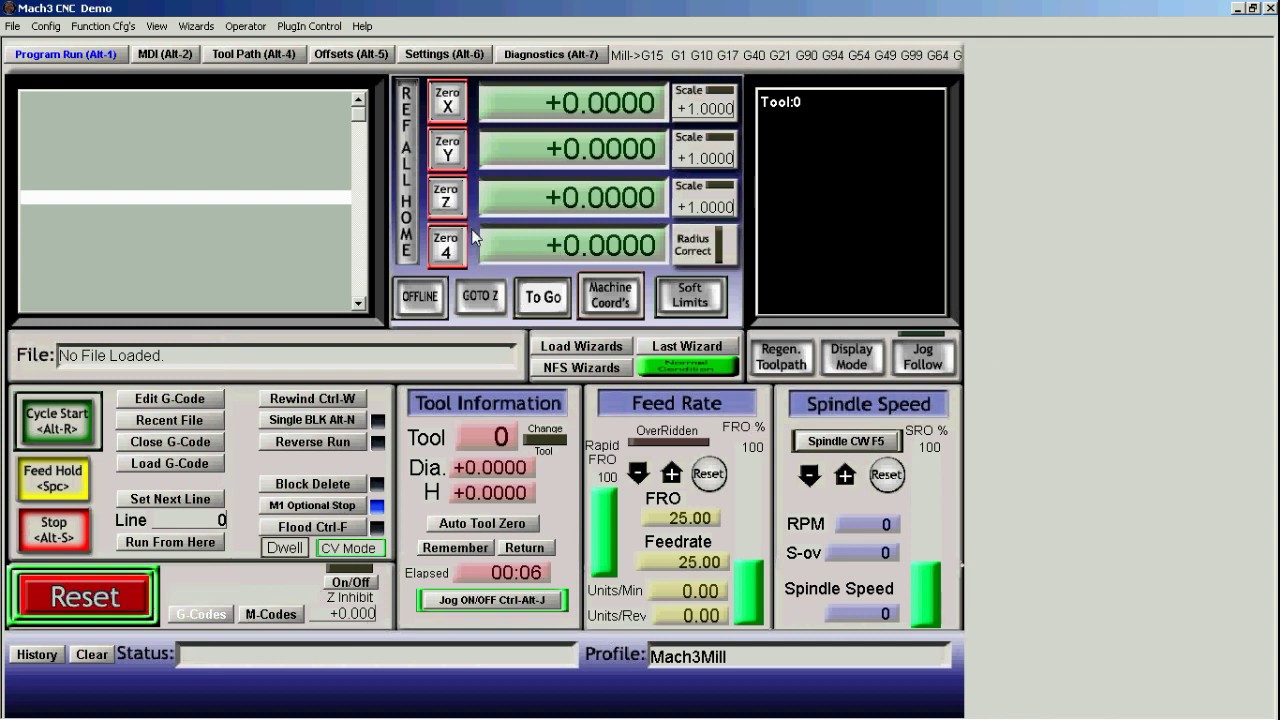Viewport: 1280px width, 720px height.
Task: Toggle Flood Ctrl-F coolant
Action: tap(312, 527)
